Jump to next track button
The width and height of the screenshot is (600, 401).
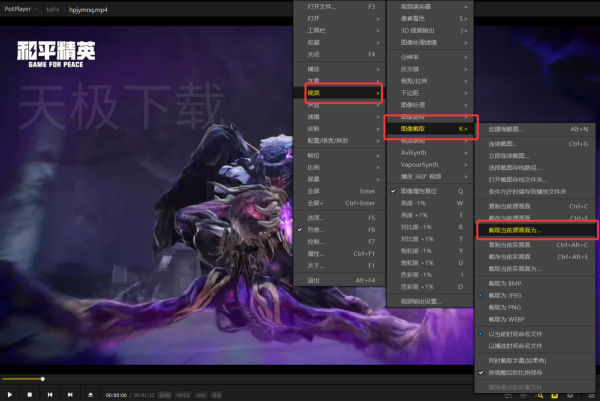pos(70,394)
